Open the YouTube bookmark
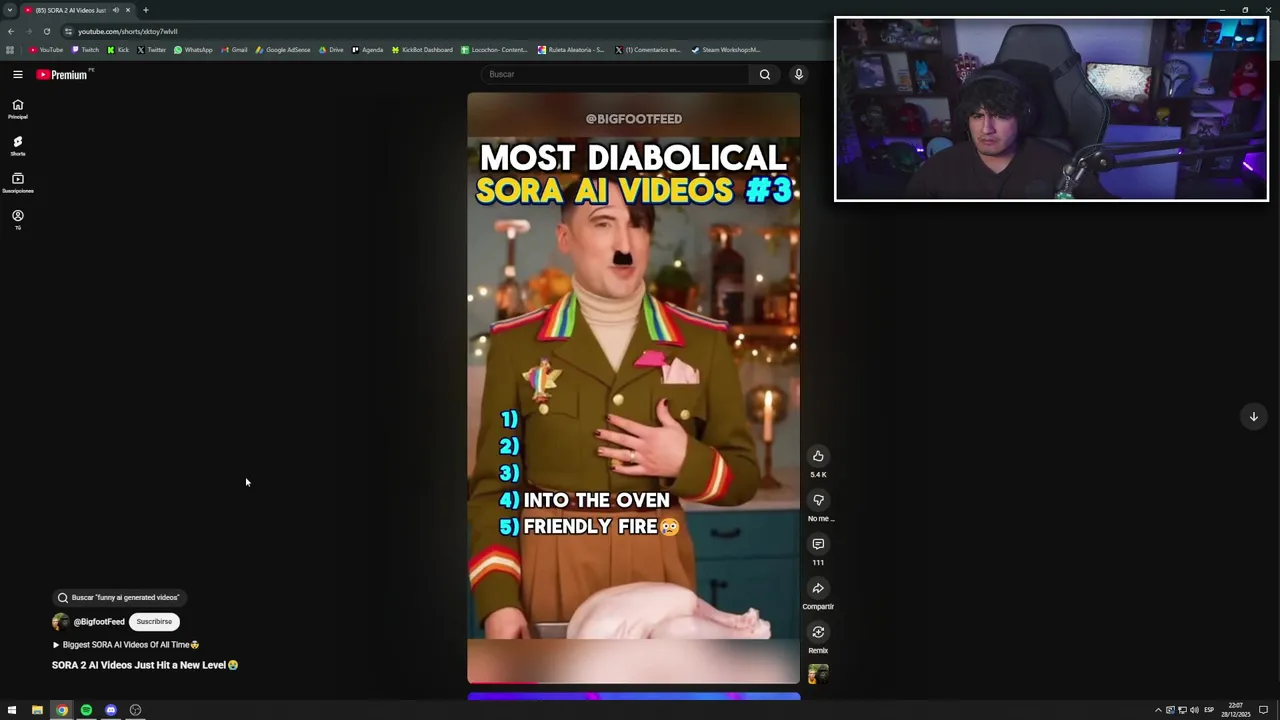1280x720 pixels. [x=46, y=50]
